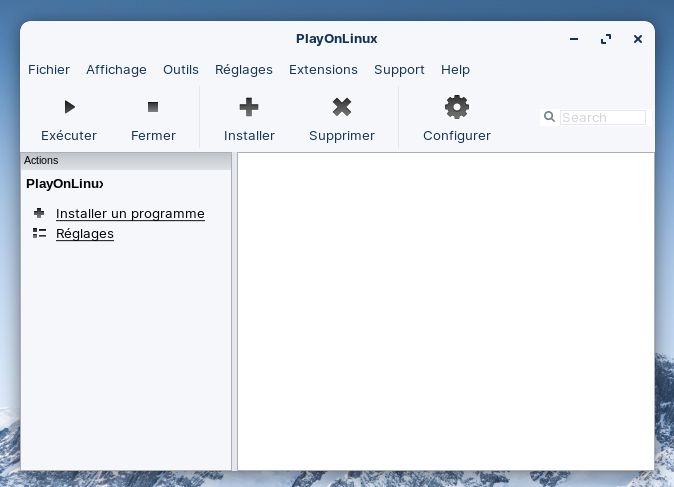Maximize the PlayOnLinux window
The width and height of the screenshot is (674, 487).
[x=606, y=39]
